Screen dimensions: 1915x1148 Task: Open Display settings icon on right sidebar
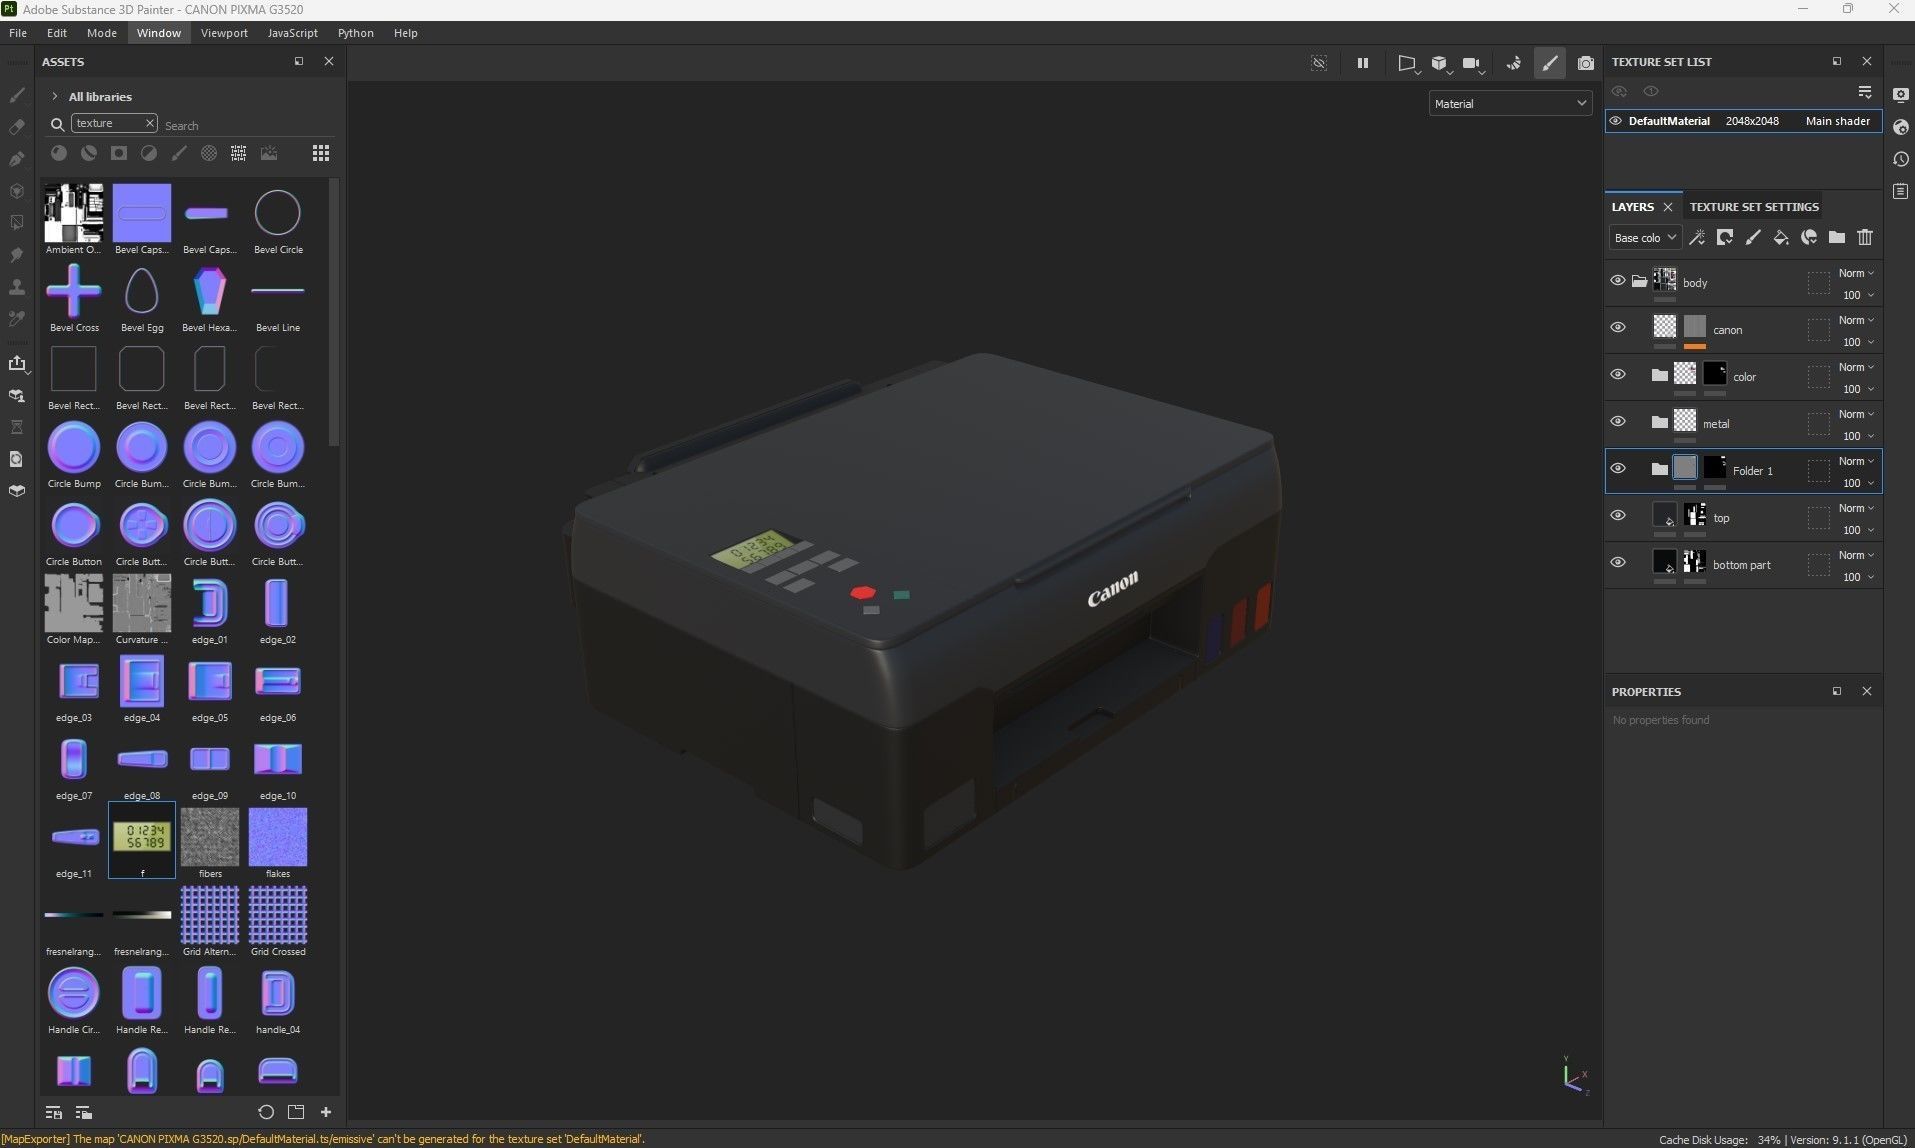1900,95
